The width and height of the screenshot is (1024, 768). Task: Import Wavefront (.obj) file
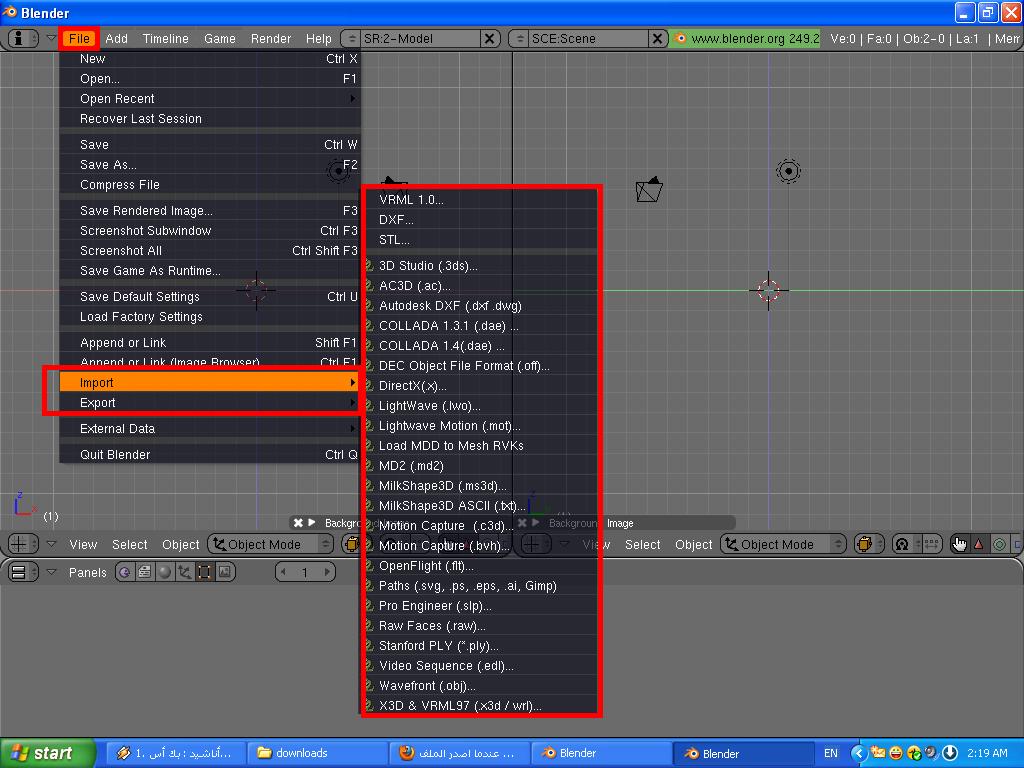point(481,686)
